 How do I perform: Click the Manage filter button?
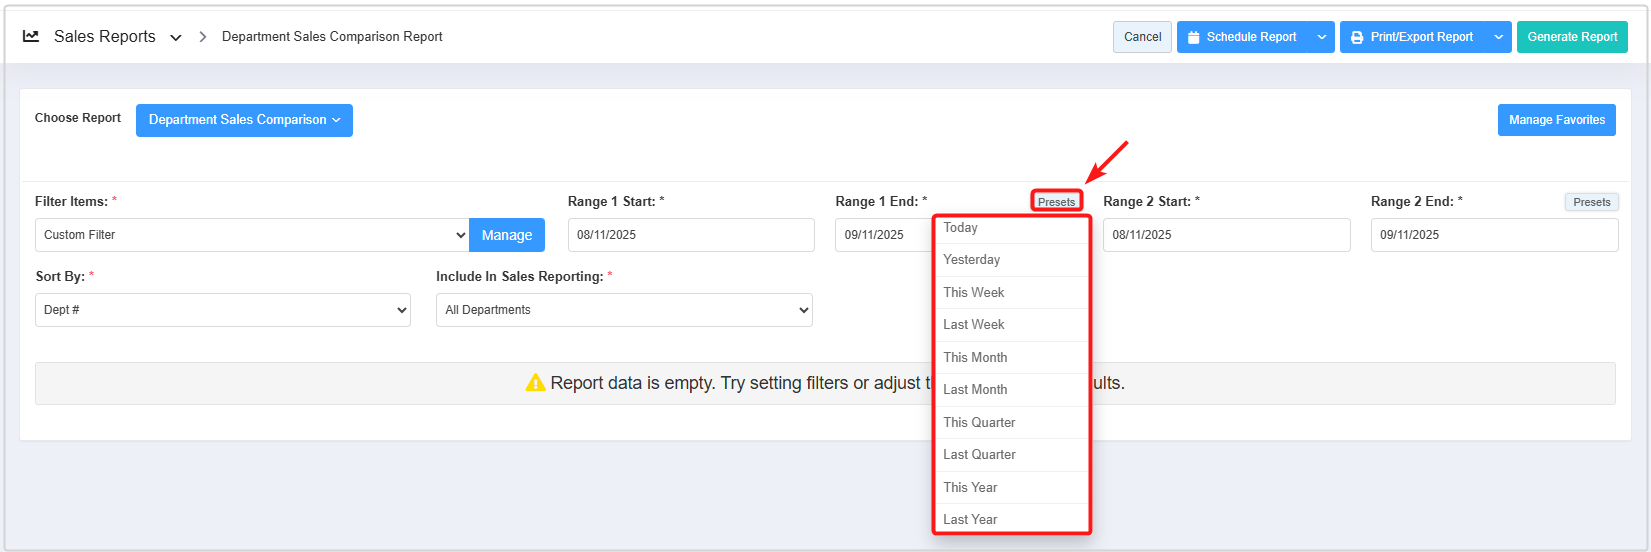[x=507, y=235]
